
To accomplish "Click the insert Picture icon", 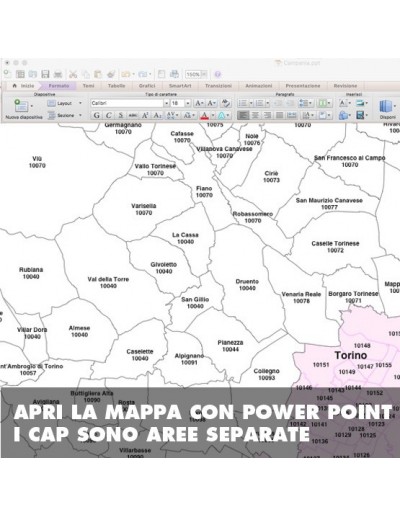I will pyautogui.click(x=360, y=103).
